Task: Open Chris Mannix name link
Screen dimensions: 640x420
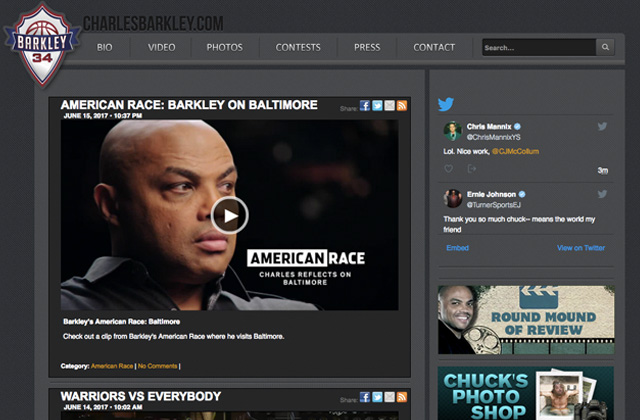Action: click(489, 127)
